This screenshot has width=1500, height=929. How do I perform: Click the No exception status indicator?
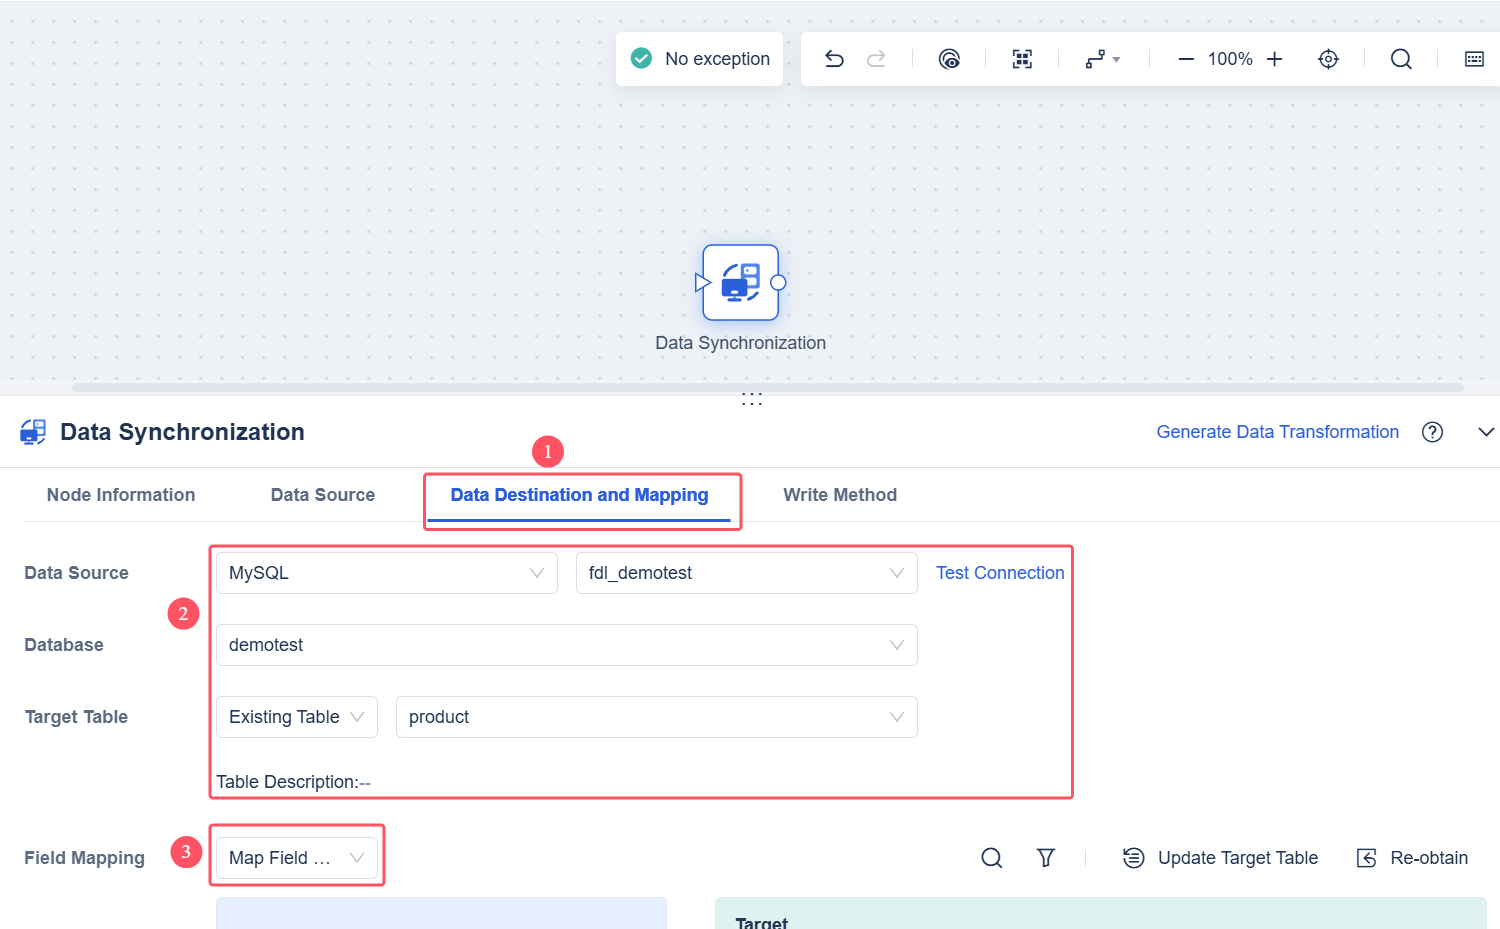coord(700,59)
